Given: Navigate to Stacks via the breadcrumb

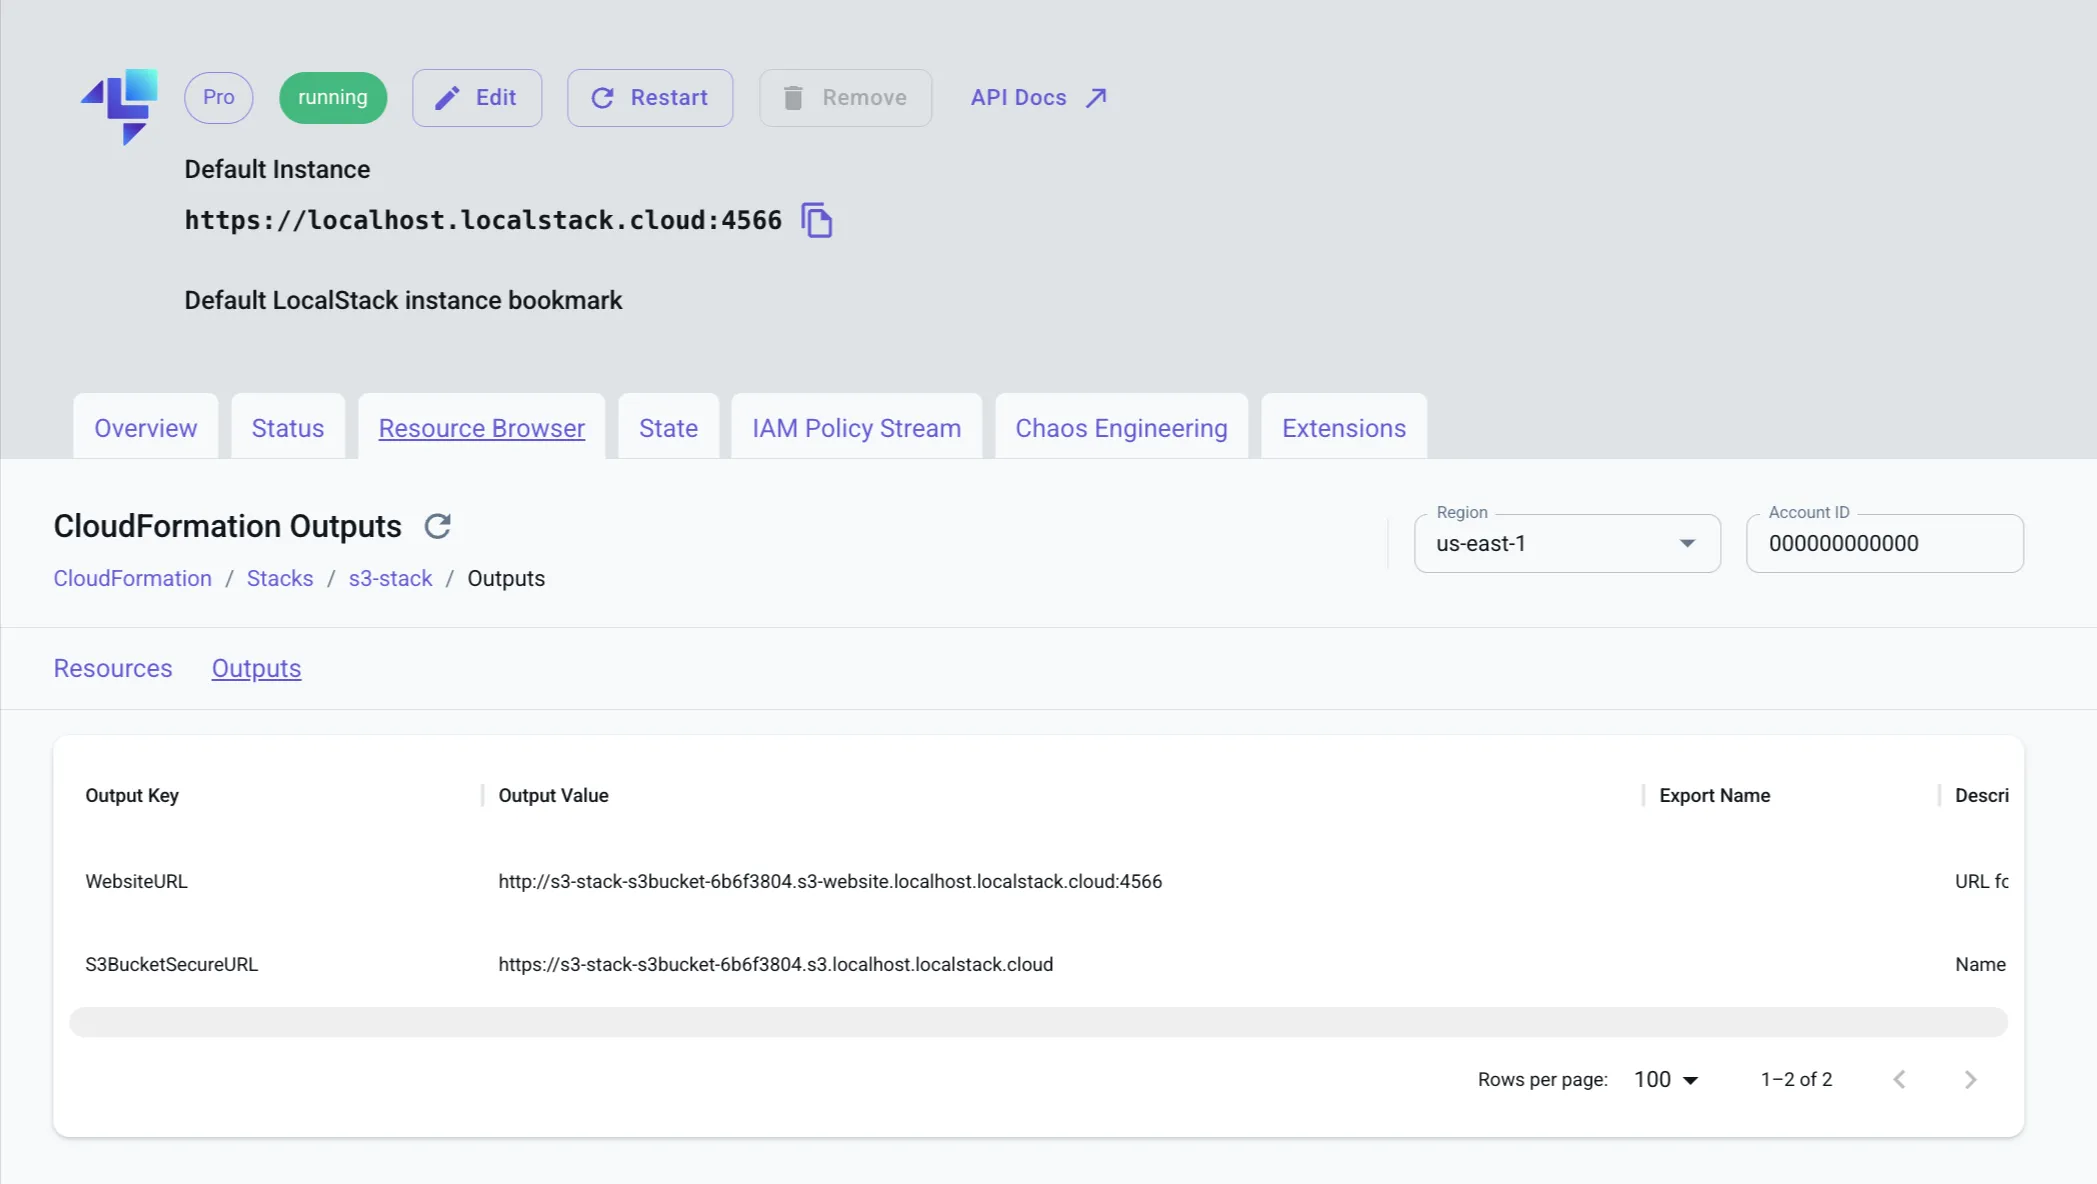Looking at the screenshot, I should (x=280, y=578).
